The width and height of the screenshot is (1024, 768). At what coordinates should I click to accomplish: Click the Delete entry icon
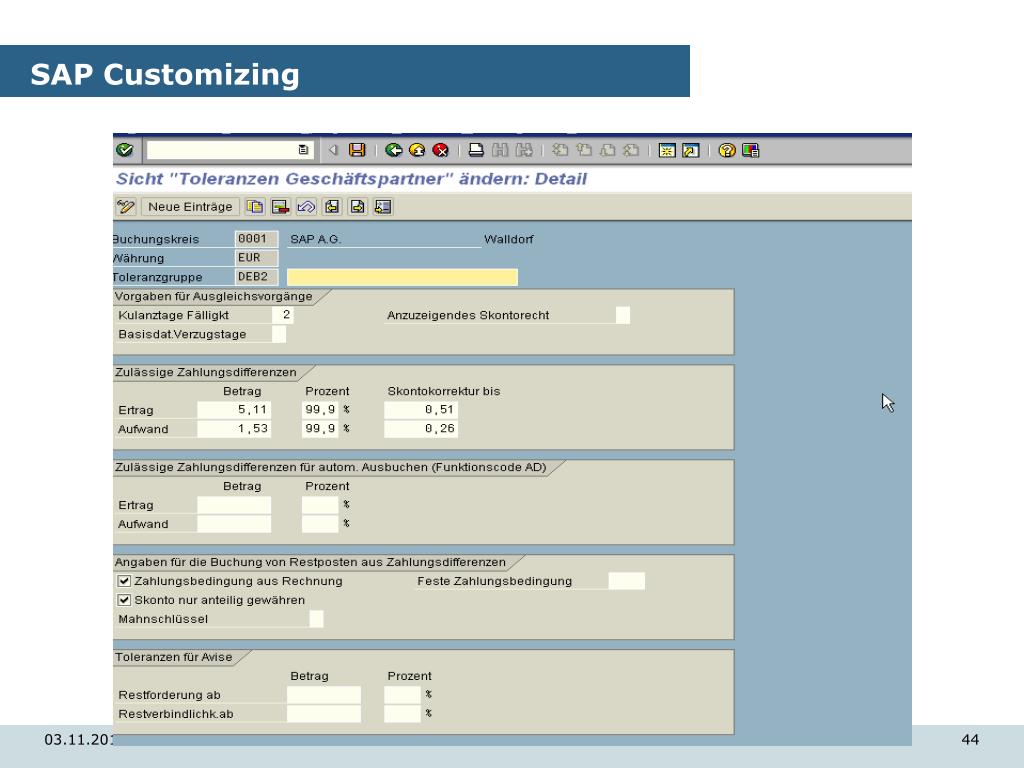click(x=280, y=207)
